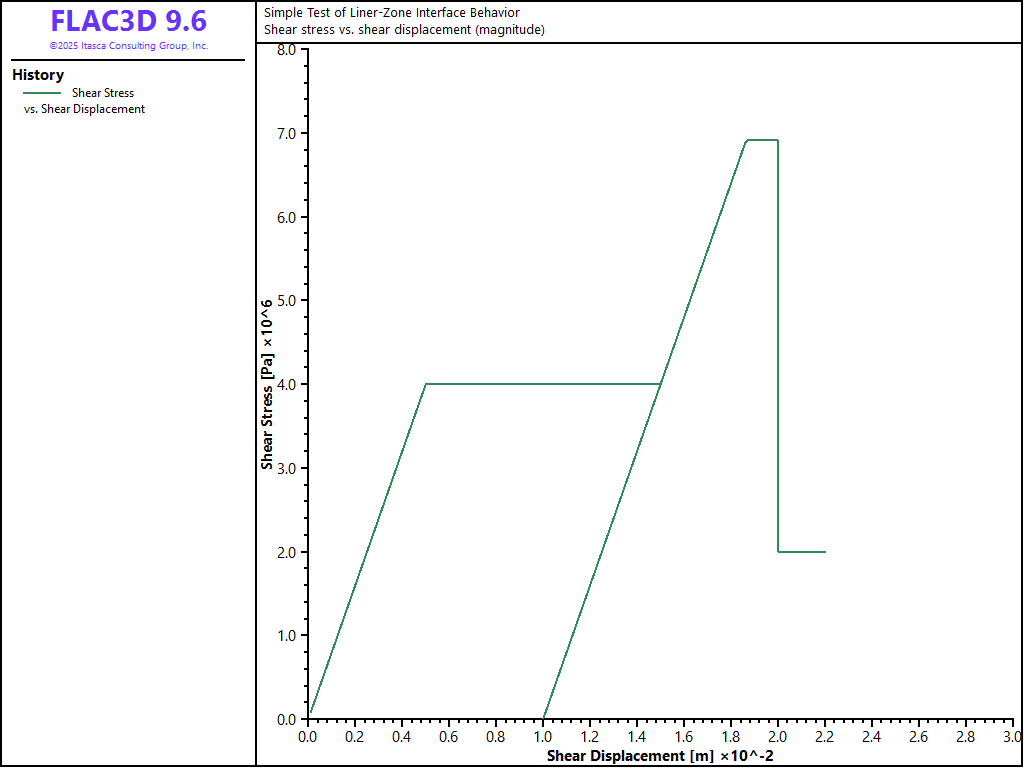Viewport: 1024px width, 768px height.
Task: Click the residual curve segment at 2.0 stress
Action: pyautogui.click(x=802, y=552)
